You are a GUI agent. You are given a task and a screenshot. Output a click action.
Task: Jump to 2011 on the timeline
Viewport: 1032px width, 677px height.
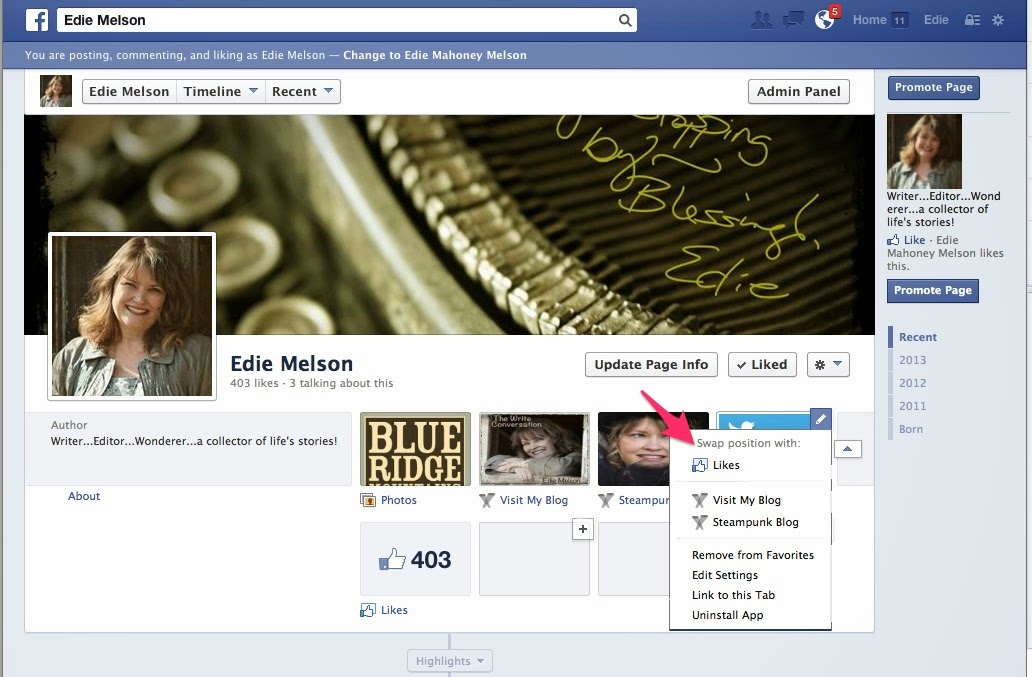coord(912,406)
